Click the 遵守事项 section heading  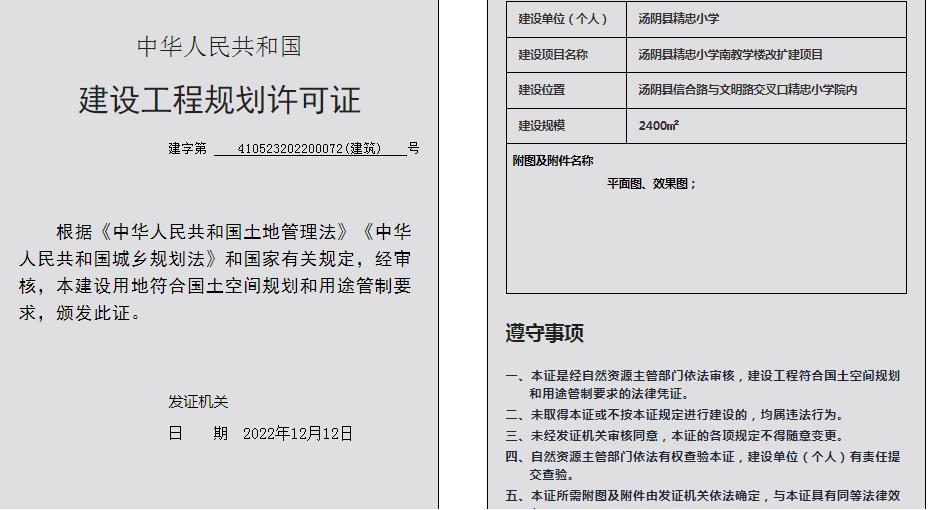[544, 333]
